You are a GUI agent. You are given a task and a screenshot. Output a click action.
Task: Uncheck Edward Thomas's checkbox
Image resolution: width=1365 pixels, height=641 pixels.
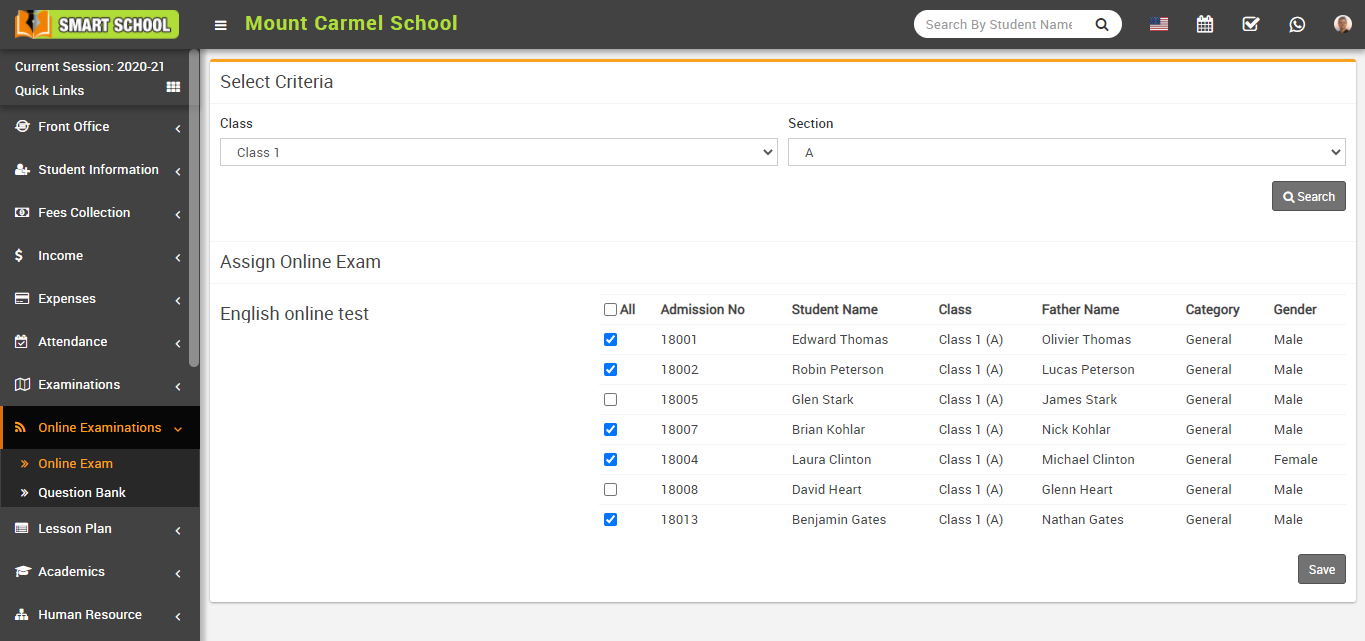pos(610,339)
